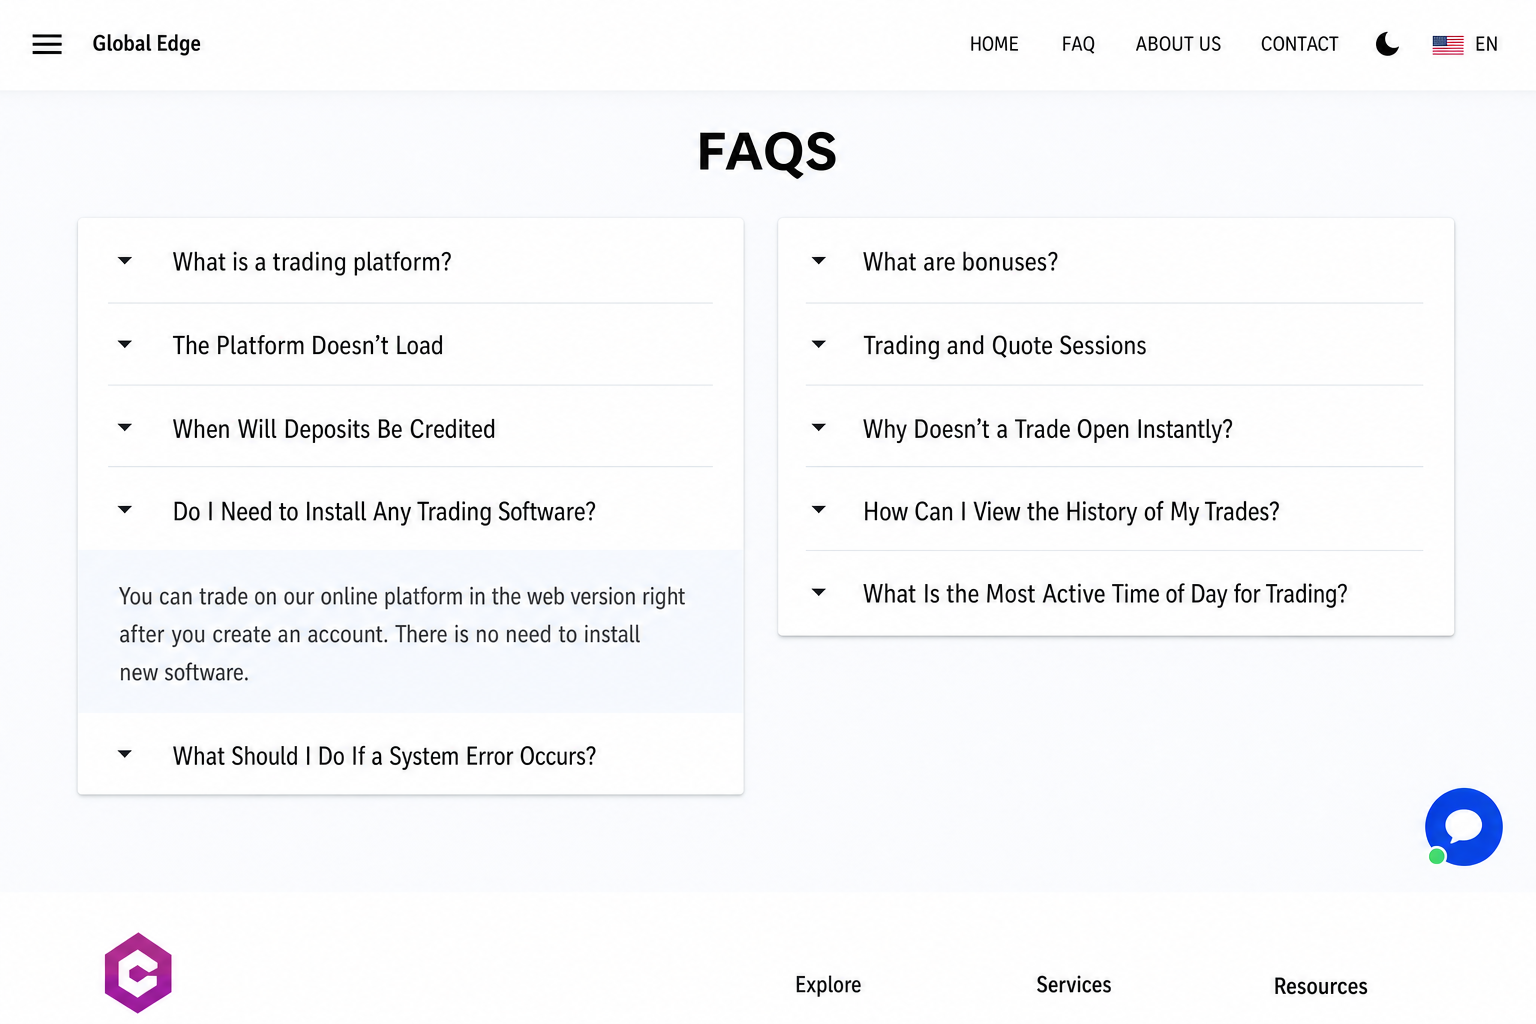Image resolution: width=1536 pixels, height=1024 pixels.
Task: Click 'Trading and Quote Sessions' text
Action: coord(1004,346)
